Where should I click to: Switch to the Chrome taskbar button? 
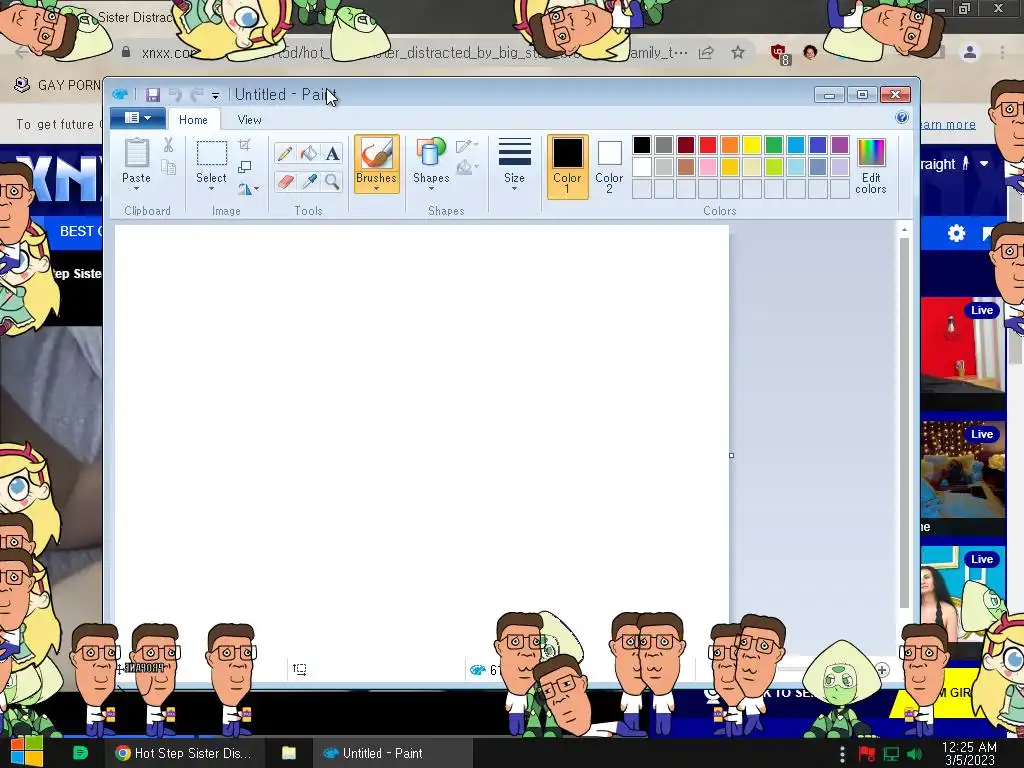coord(184,753)
